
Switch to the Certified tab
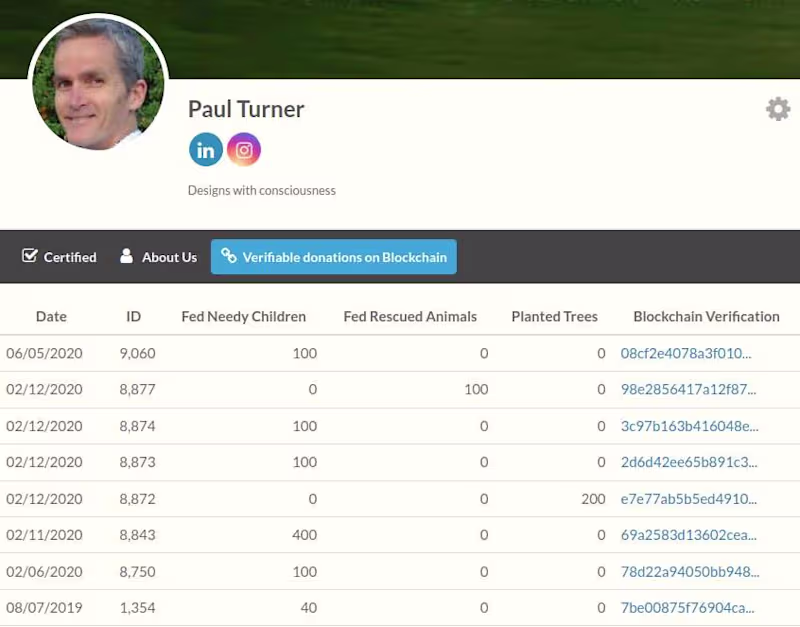click(x=59, y=257)
